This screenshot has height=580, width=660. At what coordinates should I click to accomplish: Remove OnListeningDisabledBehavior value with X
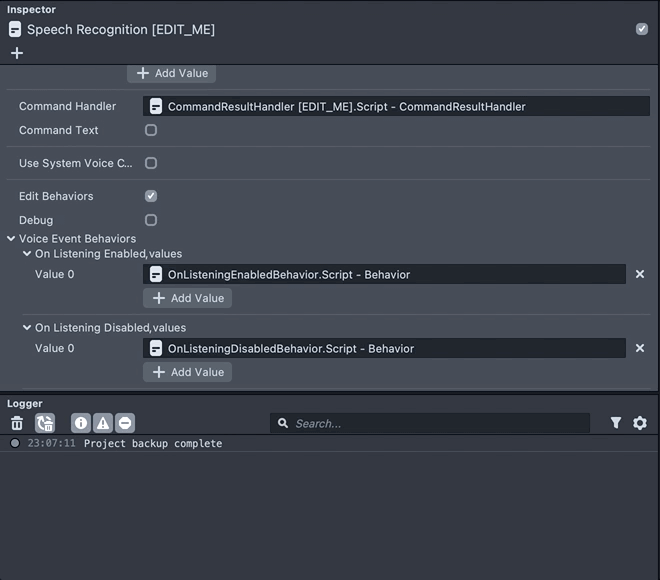click(x=640, y=348)
